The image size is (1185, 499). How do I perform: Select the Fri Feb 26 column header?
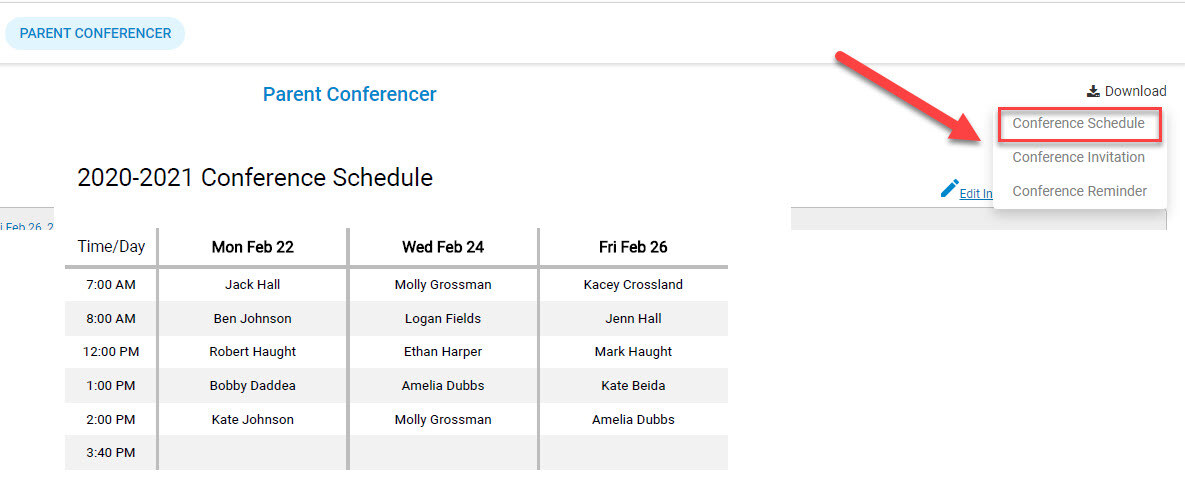point(633,247)
